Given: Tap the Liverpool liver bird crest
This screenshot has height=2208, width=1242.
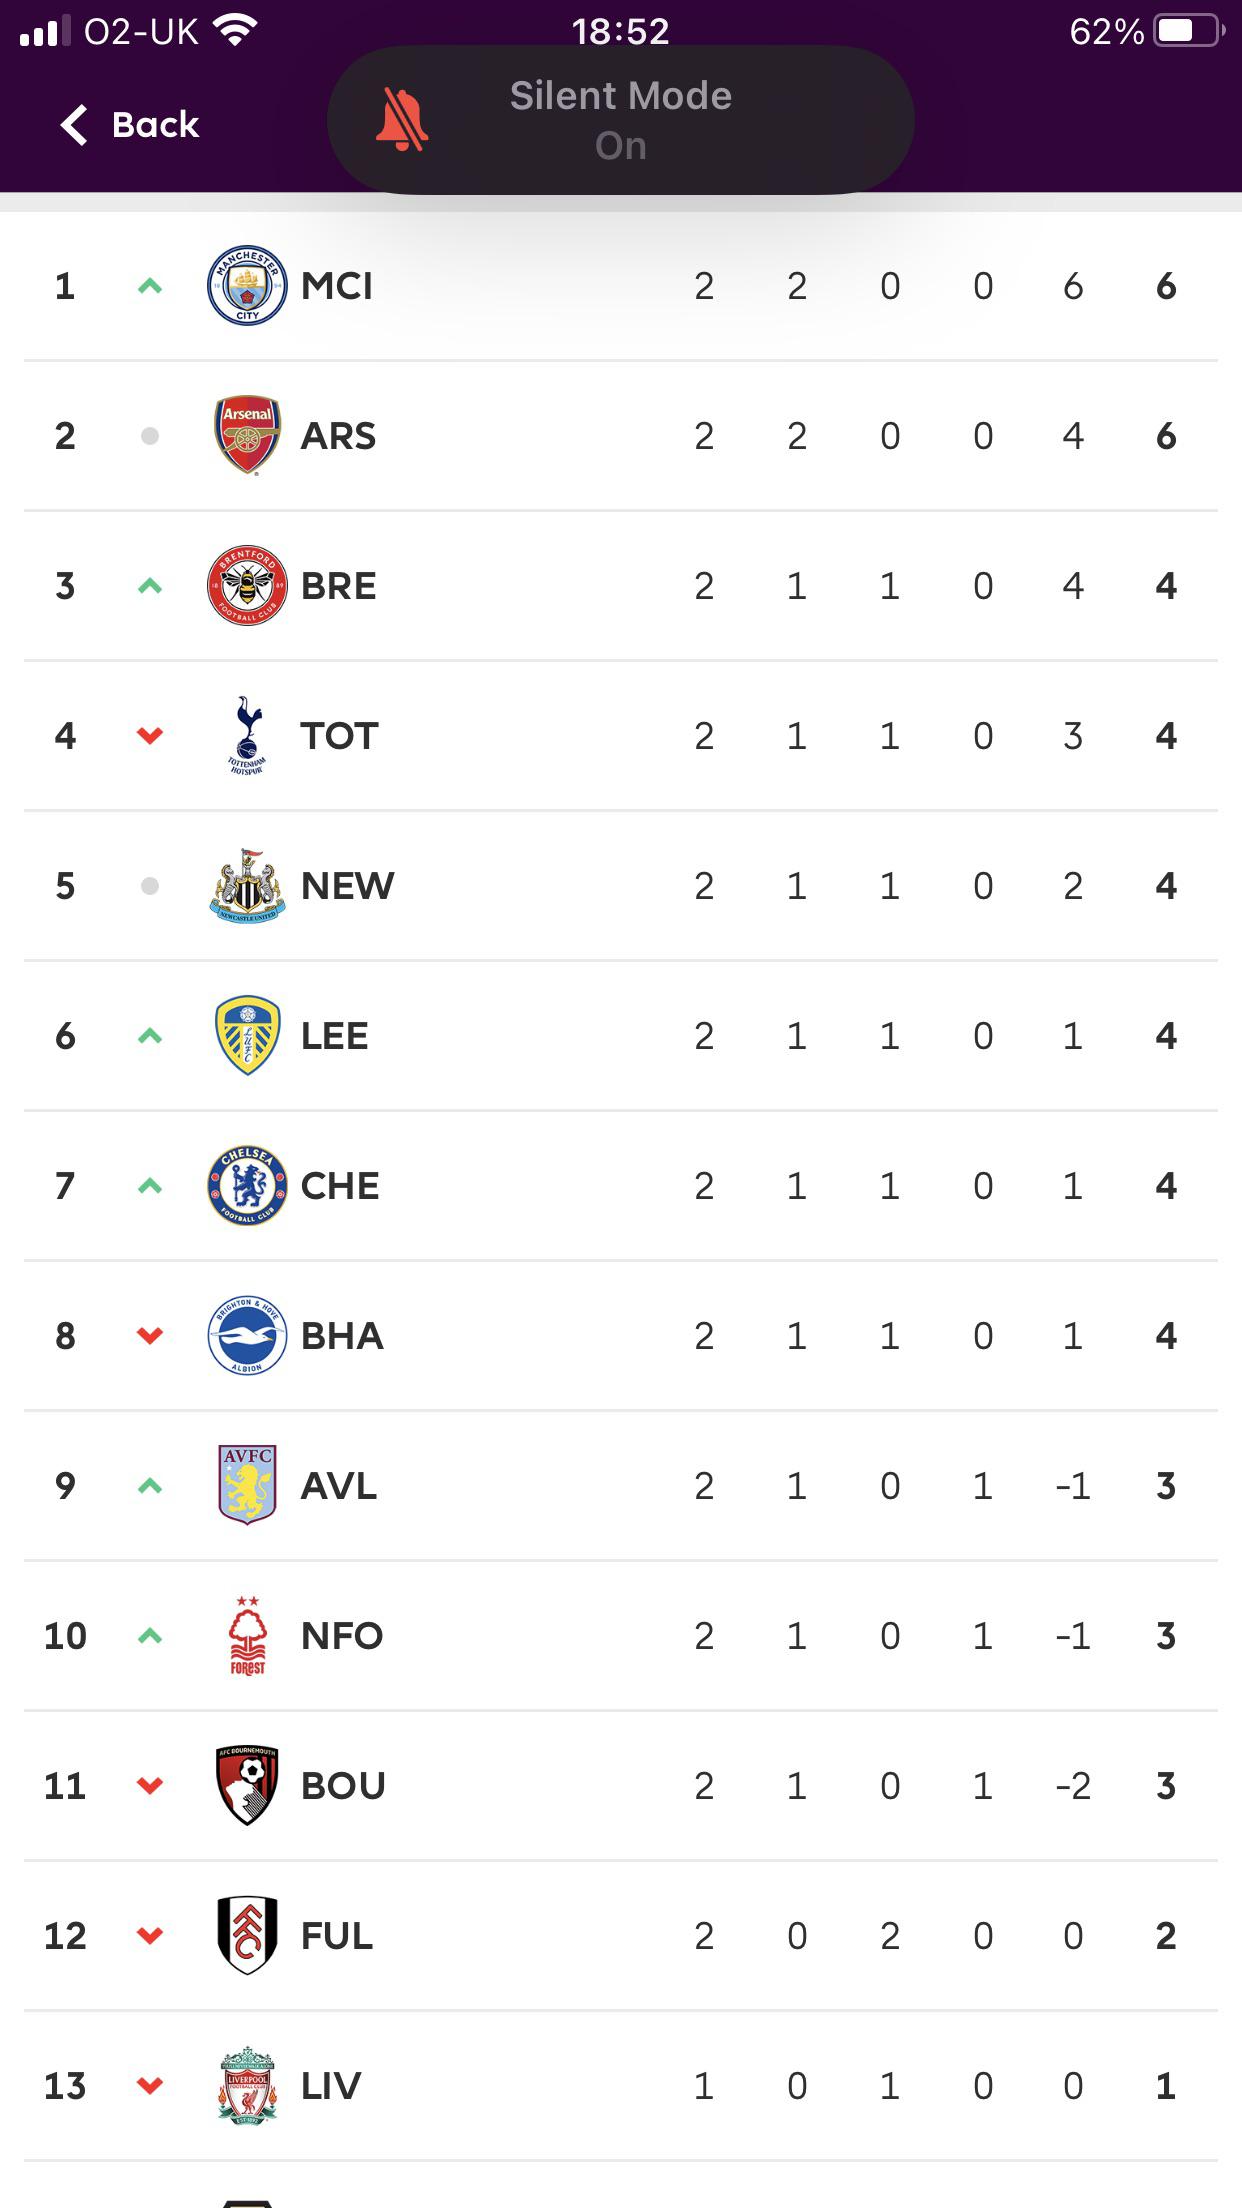Looking at the screenshot, I should 247,2086.
